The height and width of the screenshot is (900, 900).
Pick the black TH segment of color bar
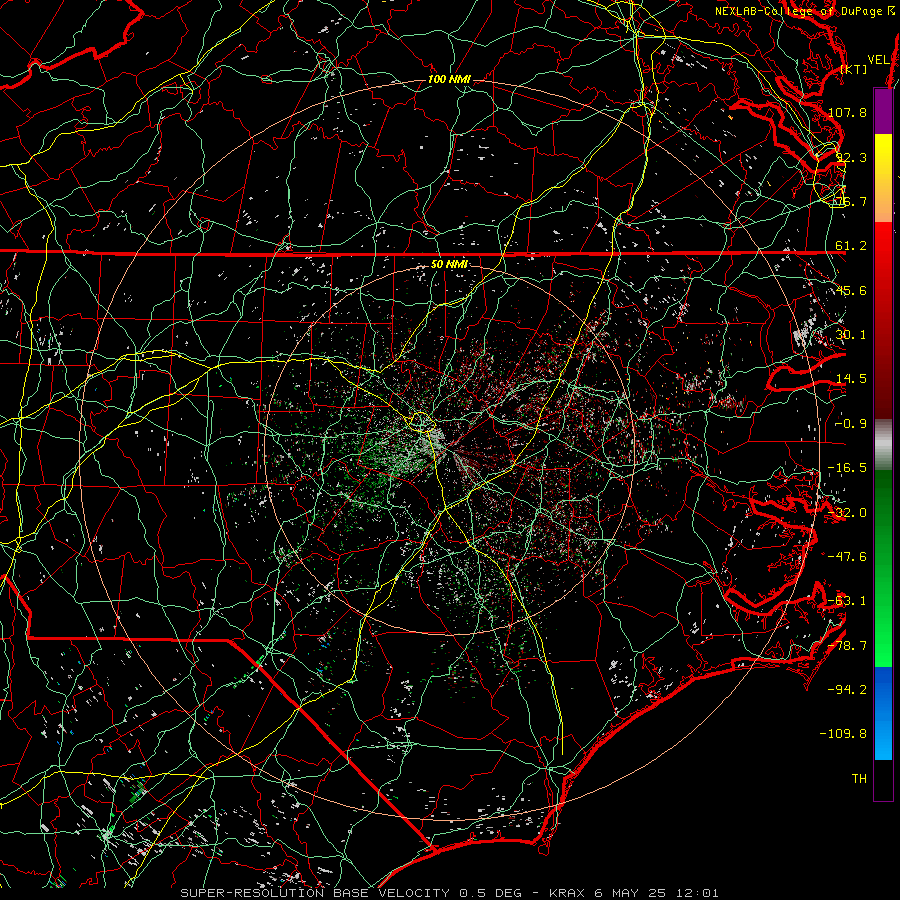click(x=883, y=779)
